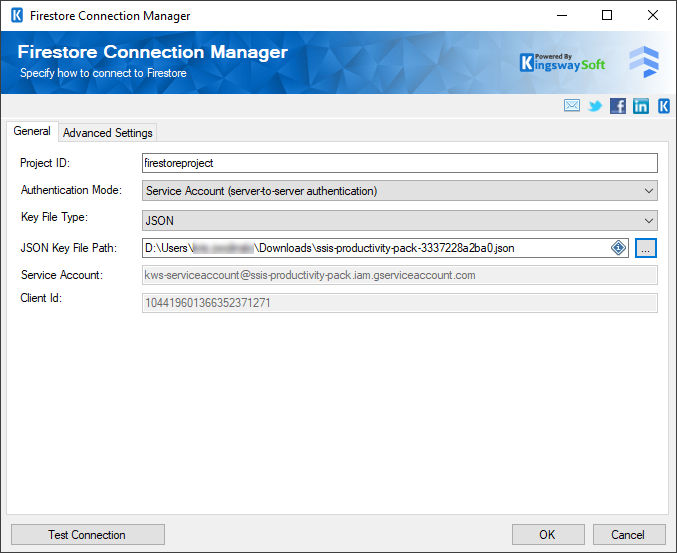Click the KingswaySoft logo in the banner
Viewport: 677px width, 553px height.
[x=563, y=63]
